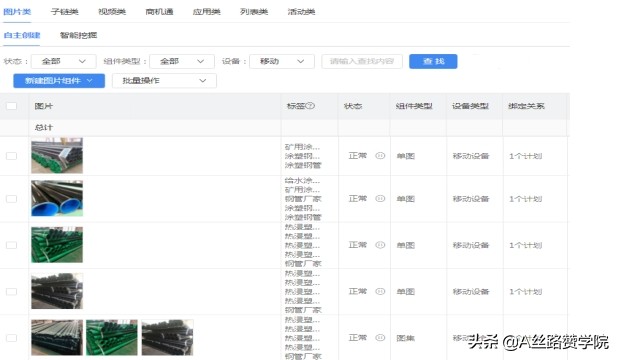This screenshot has width=619, height=360.
Task: Select the 智能挖掘 sub-tab
Action: click(x=78, y=35)
